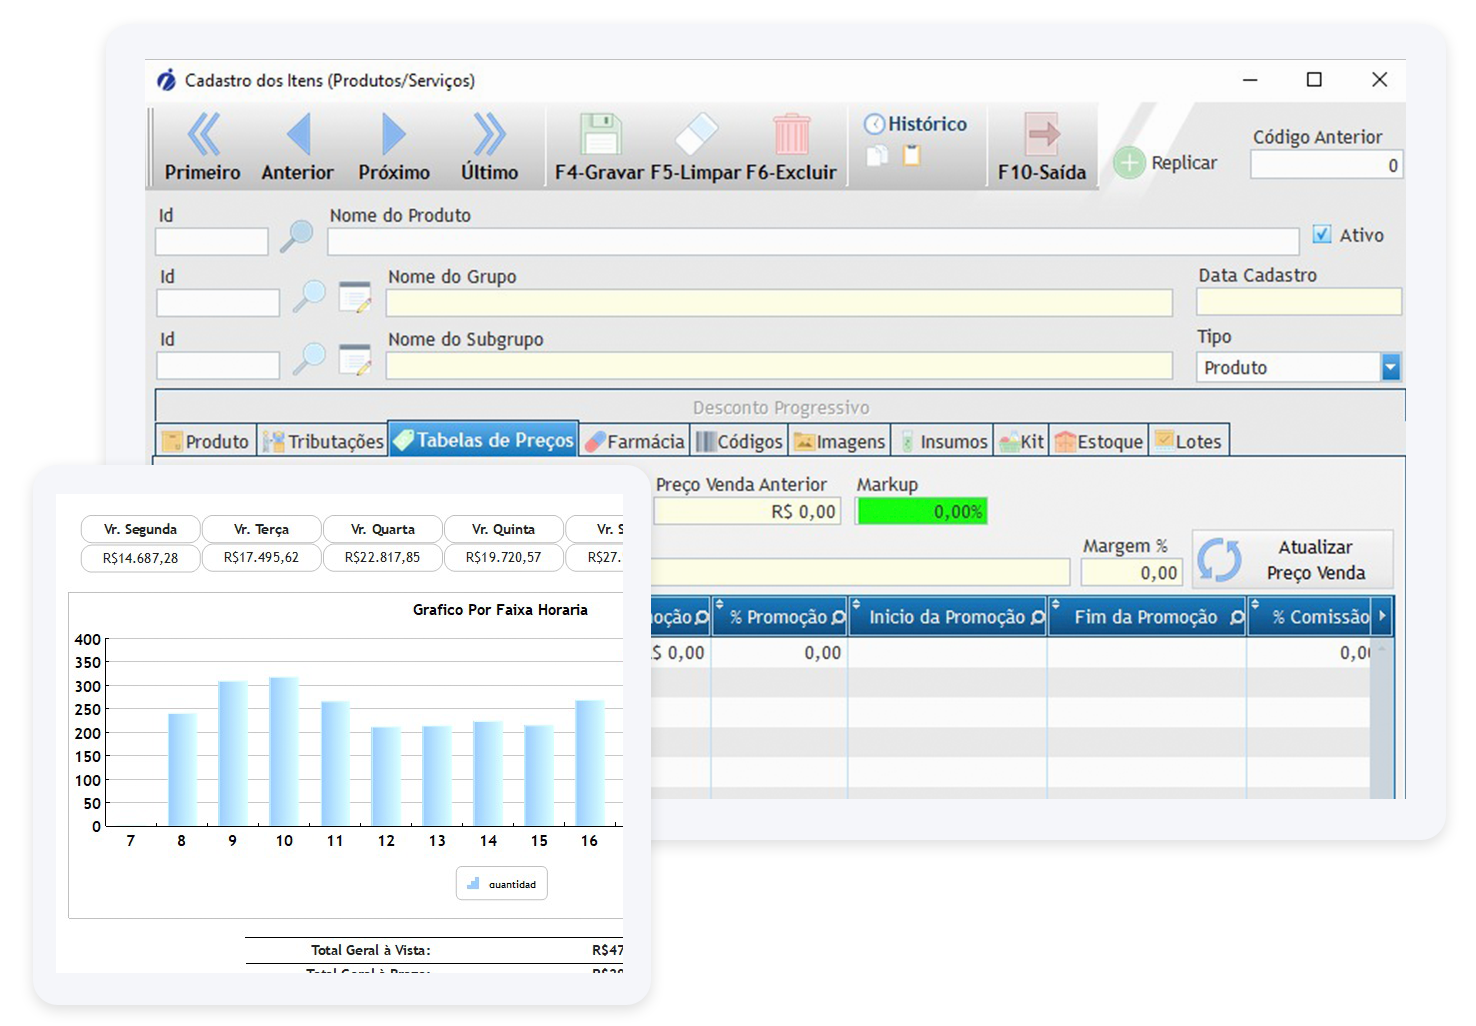Click the Código Anterior field
Viewport: 1476px width, 1026px height.
coord(1327,165)
